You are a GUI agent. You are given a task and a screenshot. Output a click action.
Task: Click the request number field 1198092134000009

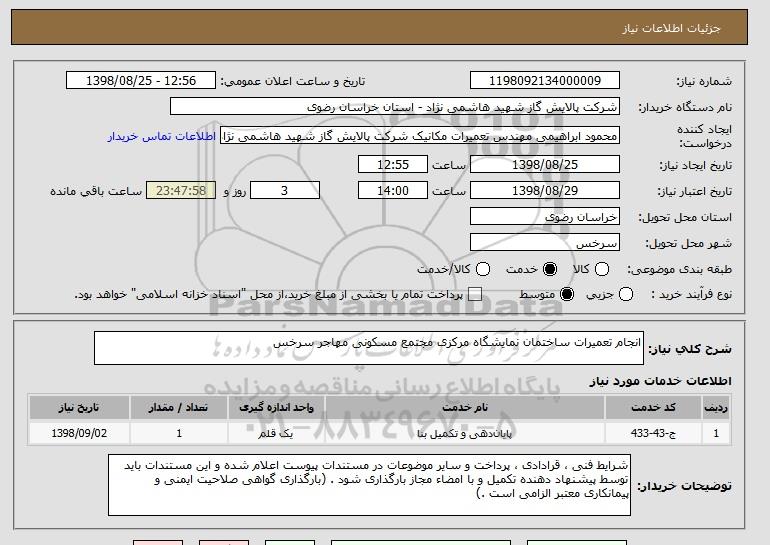544,81
